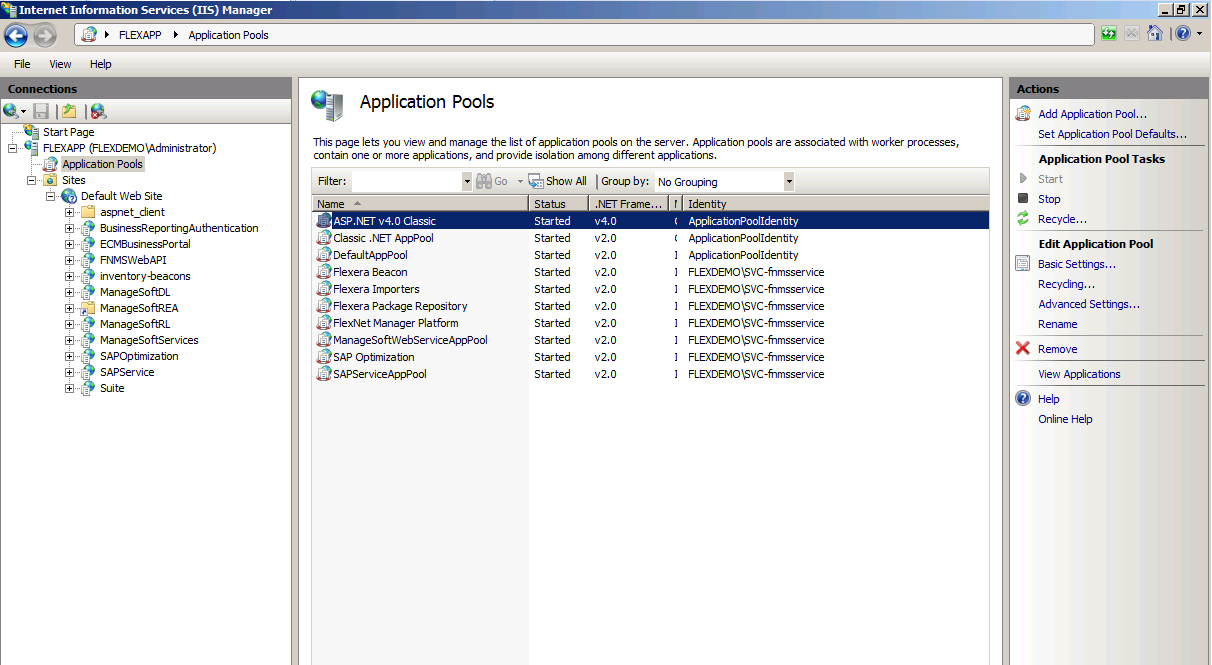Click the Home icon in address bar area
This screenshot has height=665, width=1212.
[1155, 34]
